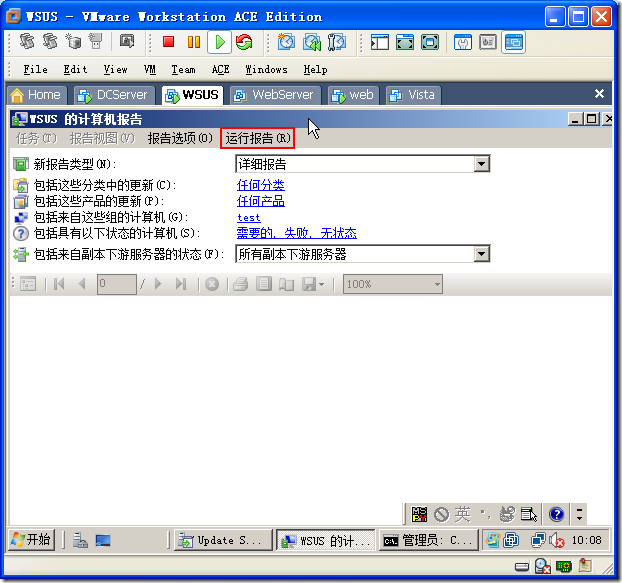Expand the 所有副本下游服务器 dropdown
Screen dimensions: 622x583
click(482, 254)
